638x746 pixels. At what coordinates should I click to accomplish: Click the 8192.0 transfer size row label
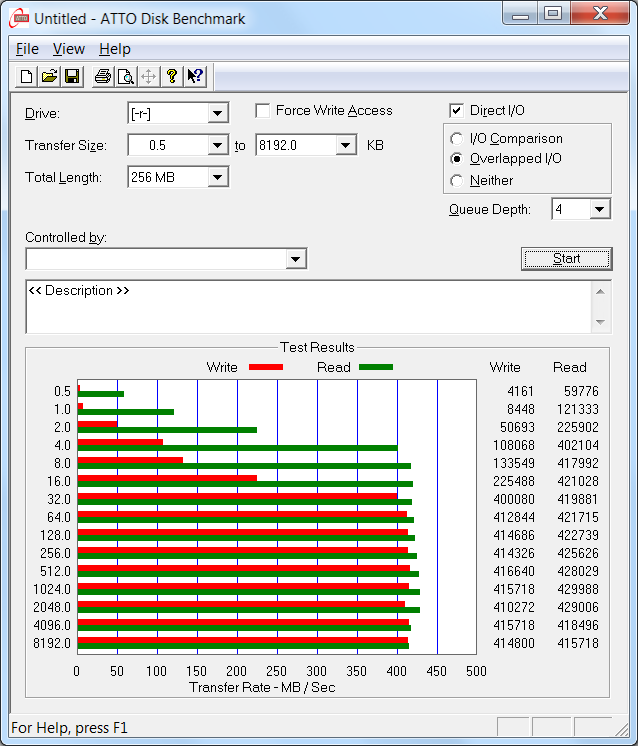tap(52, 643)
